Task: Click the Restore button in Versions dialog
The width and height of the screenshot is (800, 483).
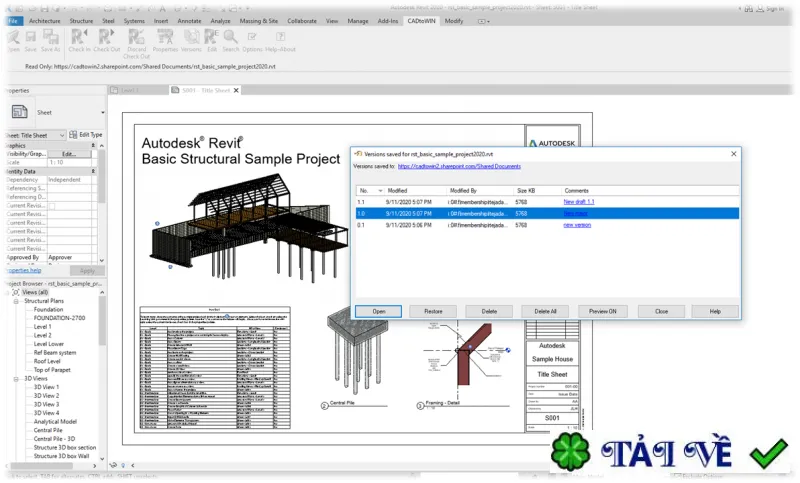Action: (x=433, y=311)
